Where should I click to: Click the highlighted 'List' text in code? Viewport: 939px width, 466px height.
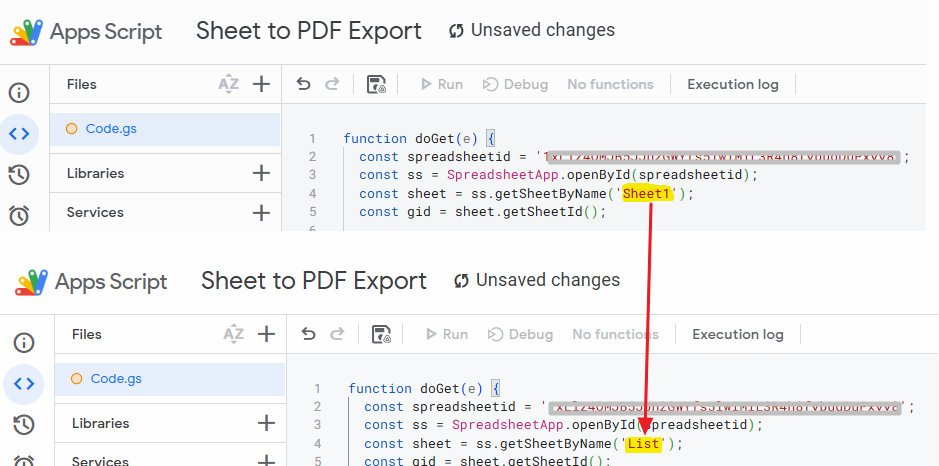[x=643, y=443]
